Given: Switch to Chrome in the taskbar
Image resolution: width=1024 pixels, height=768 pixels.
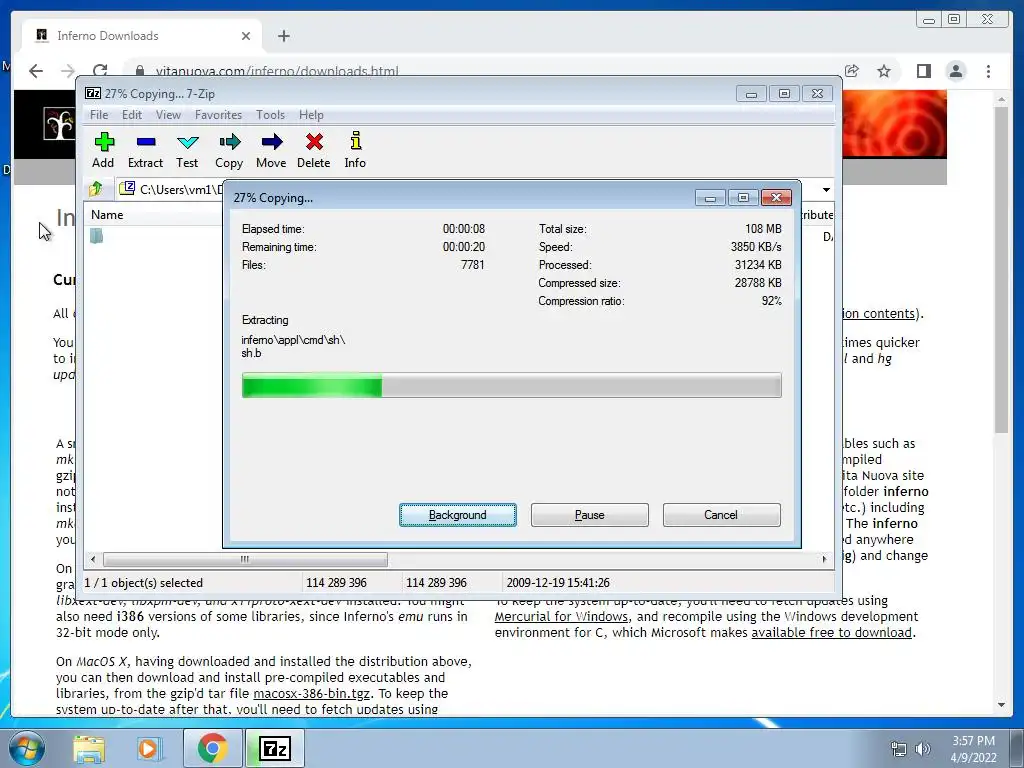Looking at the screenshot, I should coord(212,749).
